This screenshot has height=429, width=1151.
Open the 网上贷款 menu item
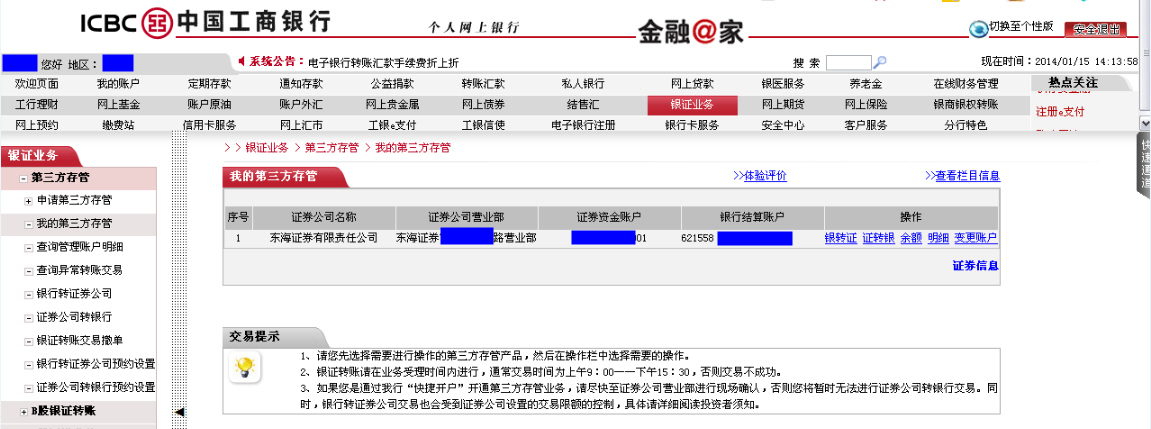coord(691,84)
